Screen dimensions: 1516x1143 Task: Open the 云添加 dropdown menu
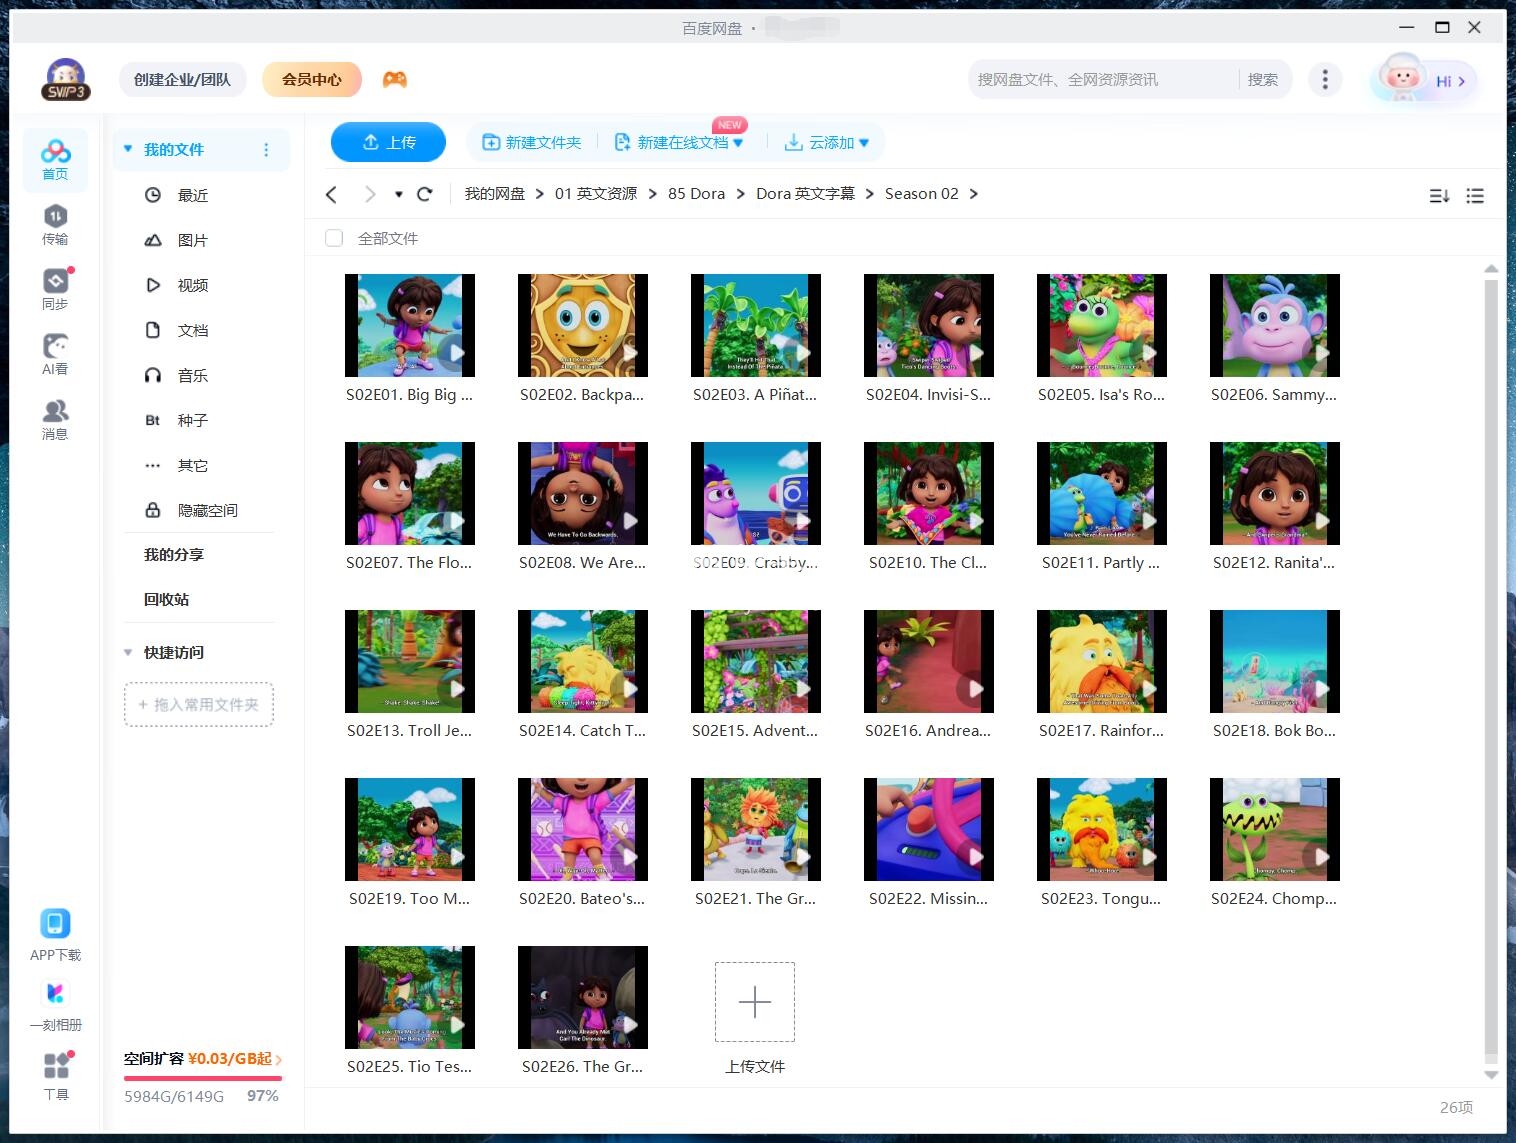(826, 142)
